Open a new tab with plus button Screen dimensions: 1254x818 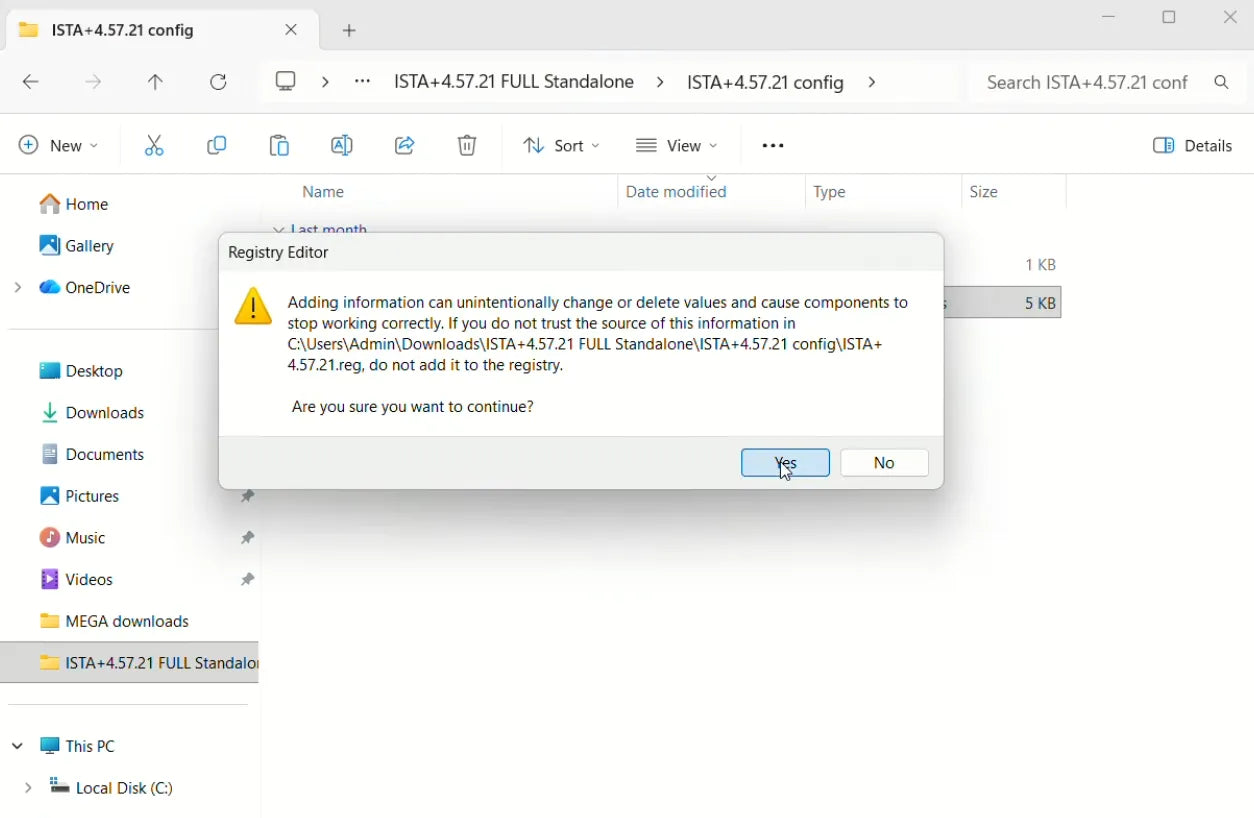pyautogui.click(x=349, y=31)
